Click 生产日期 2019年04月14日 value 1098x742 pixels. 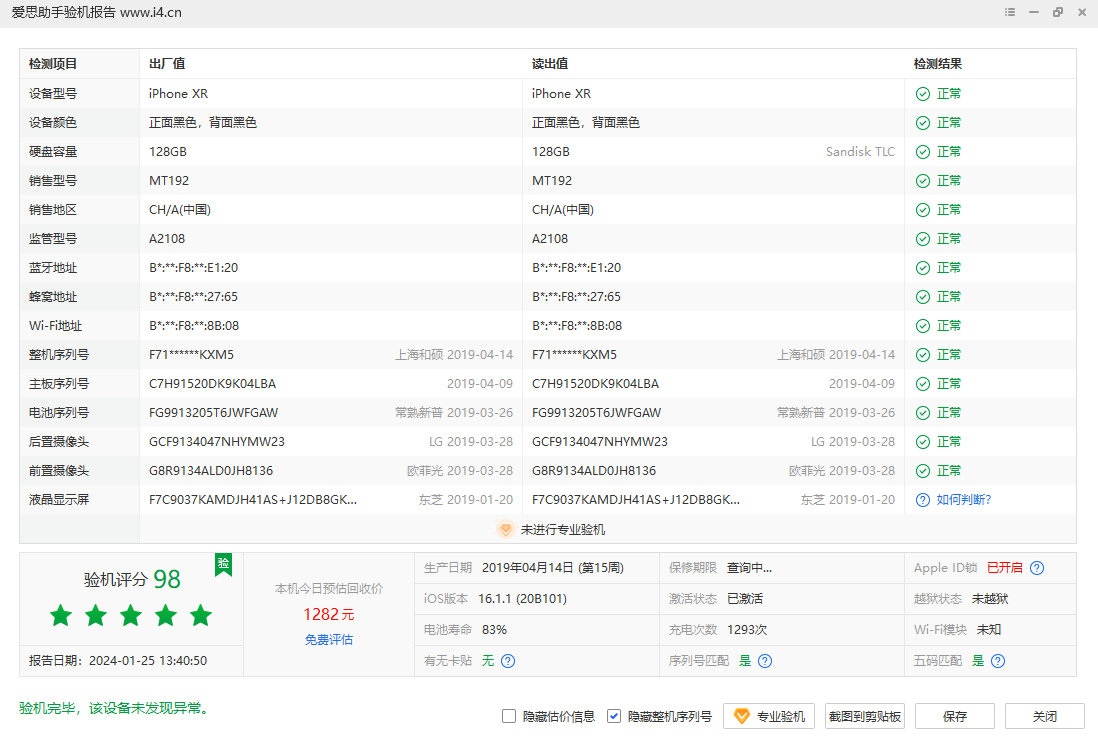click(x=553, y=568)
